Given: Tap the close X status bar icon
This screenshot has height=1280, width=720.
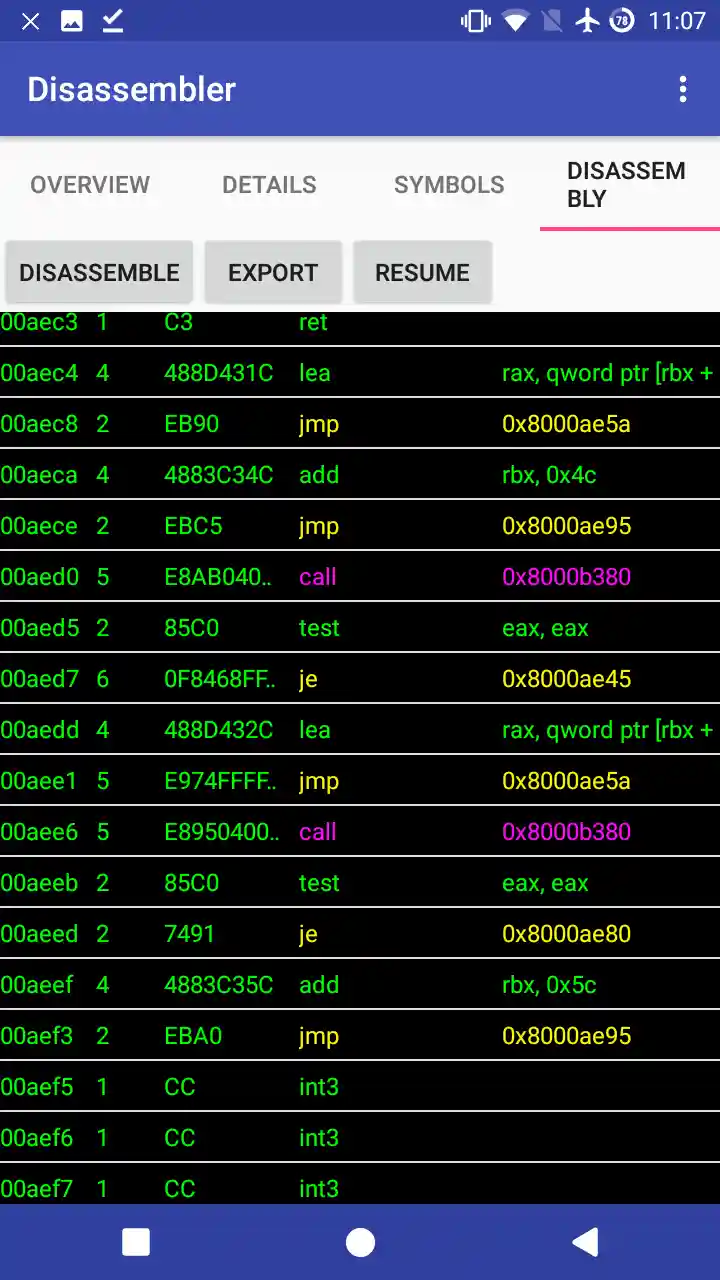Looking at the screenshot, I should click(31, 21).
